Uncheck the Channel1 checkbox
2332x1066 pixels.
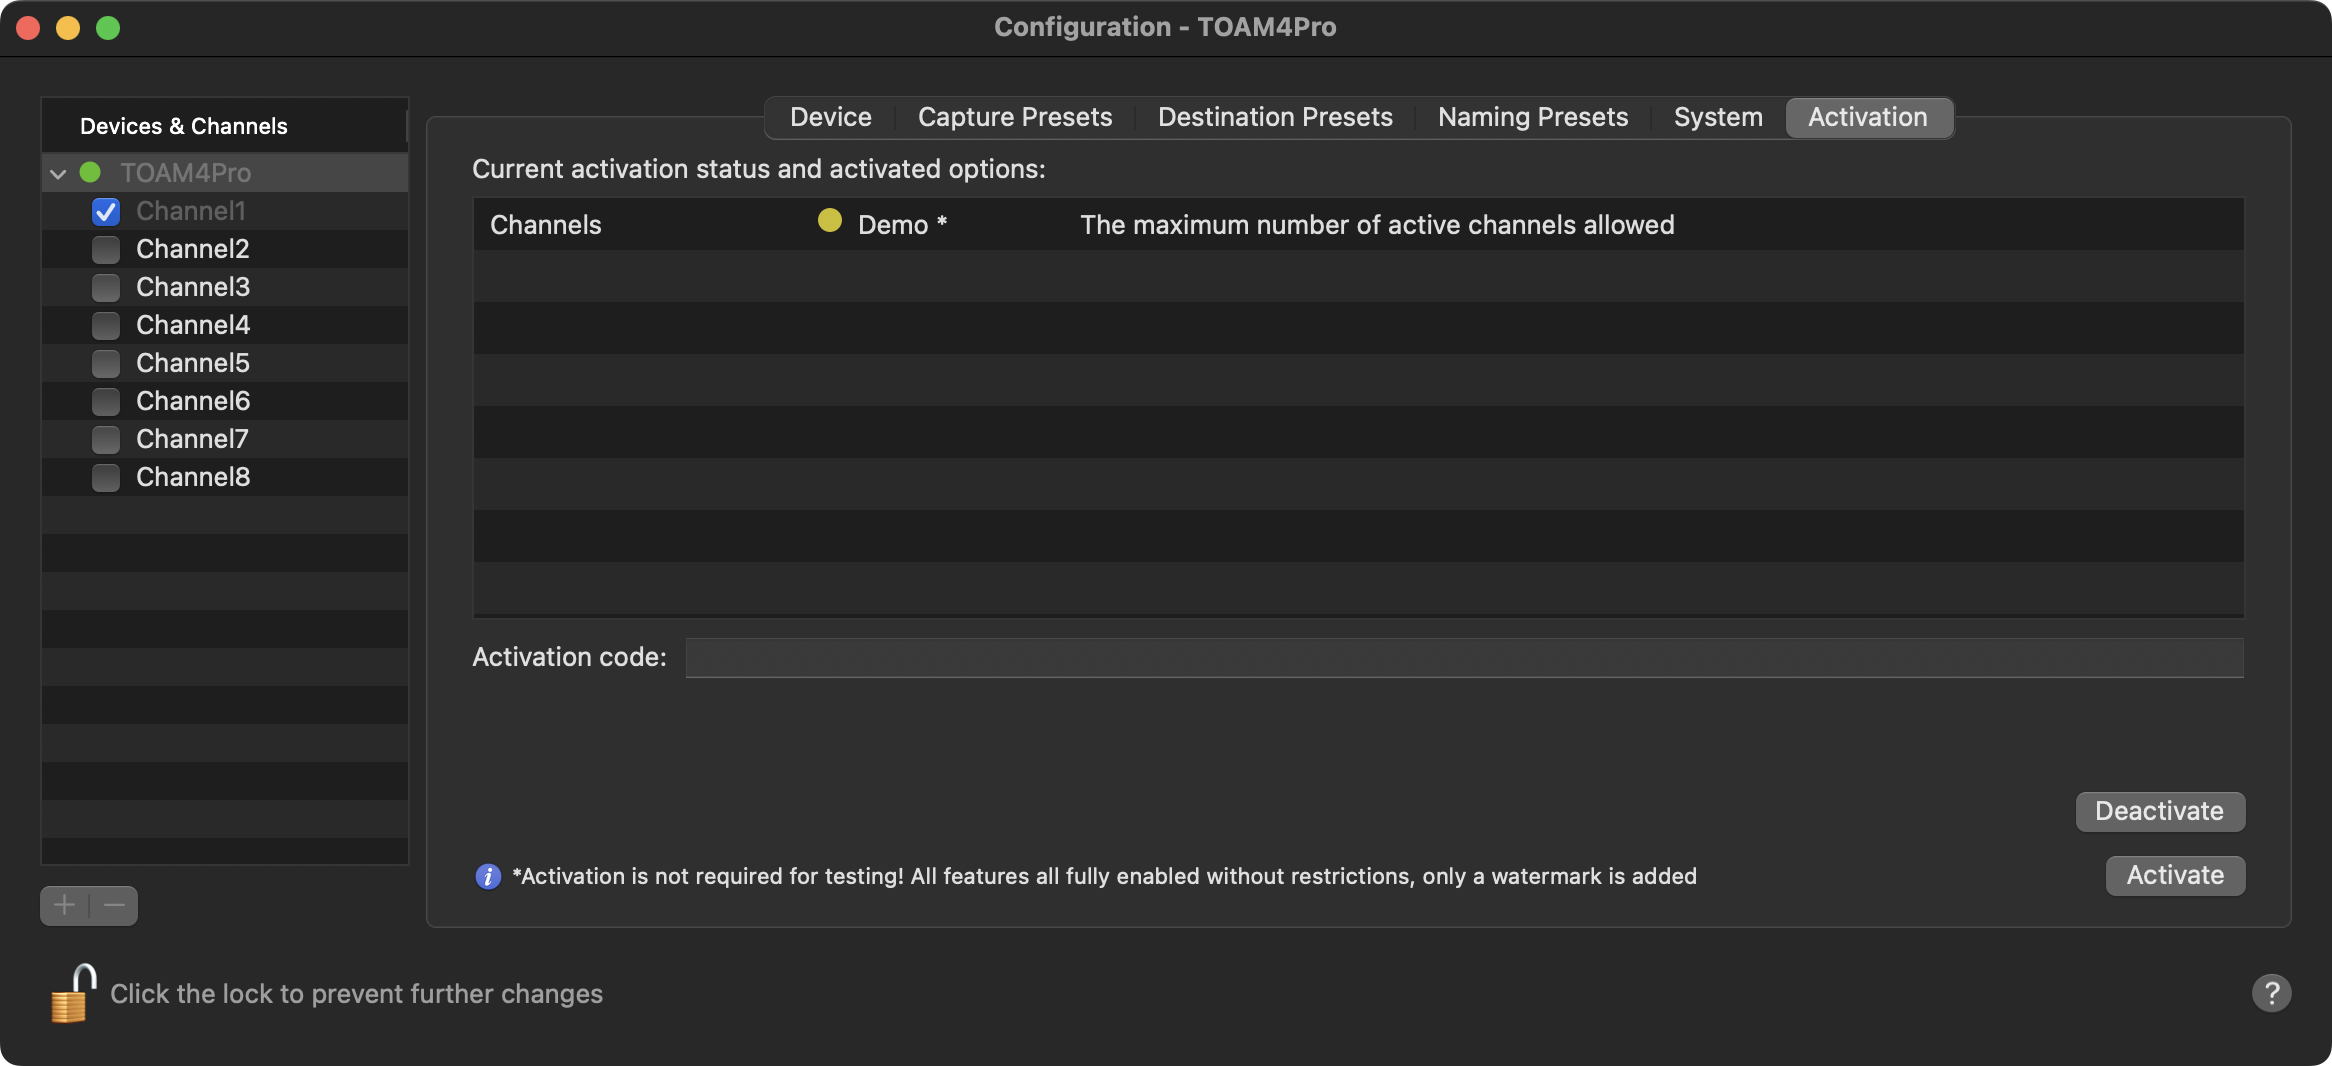[x=106, y=212]
